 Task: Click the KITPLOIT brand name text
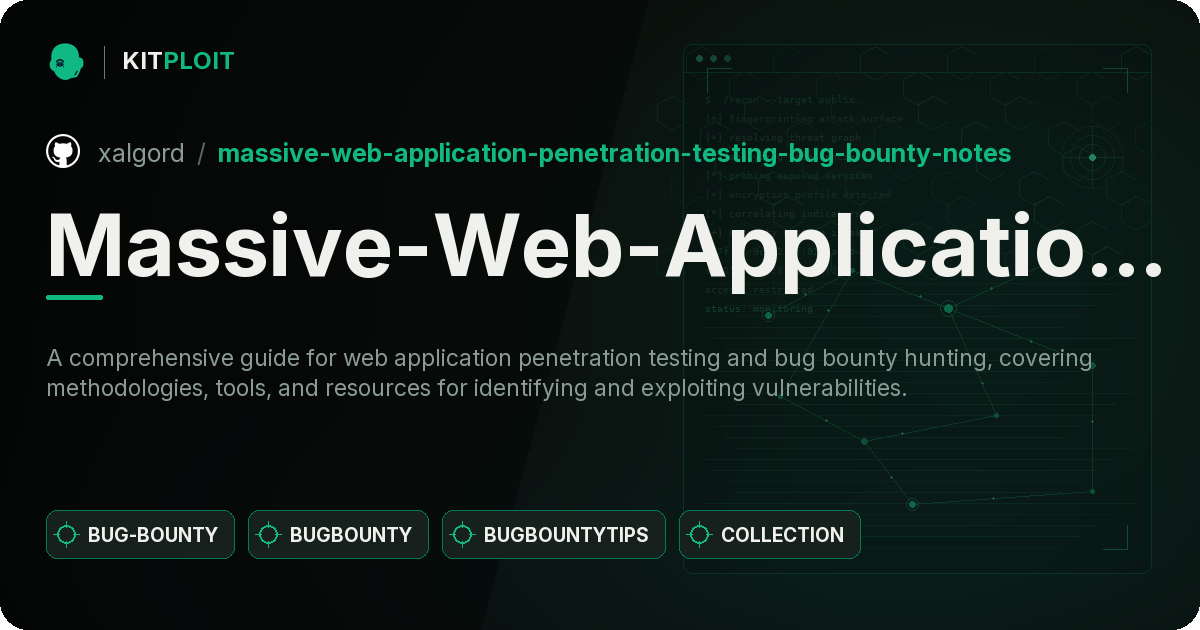[x=178, y=61]
